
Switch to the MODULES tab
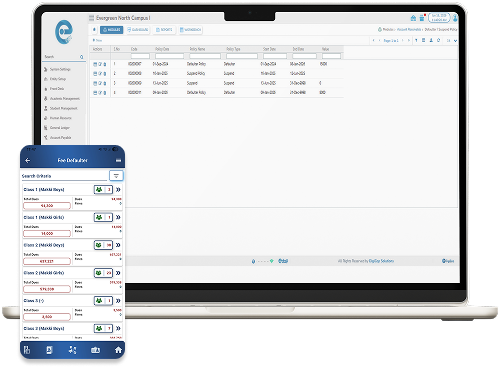(x=111, y=30)
